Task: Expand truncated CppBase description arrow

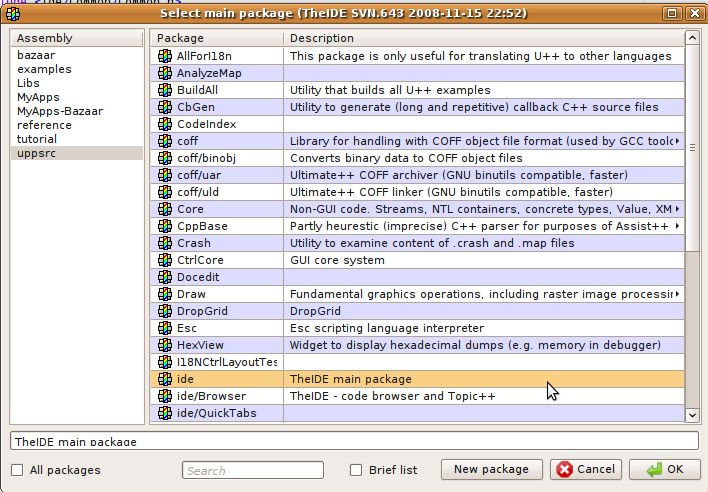Action: click(678, 226)
